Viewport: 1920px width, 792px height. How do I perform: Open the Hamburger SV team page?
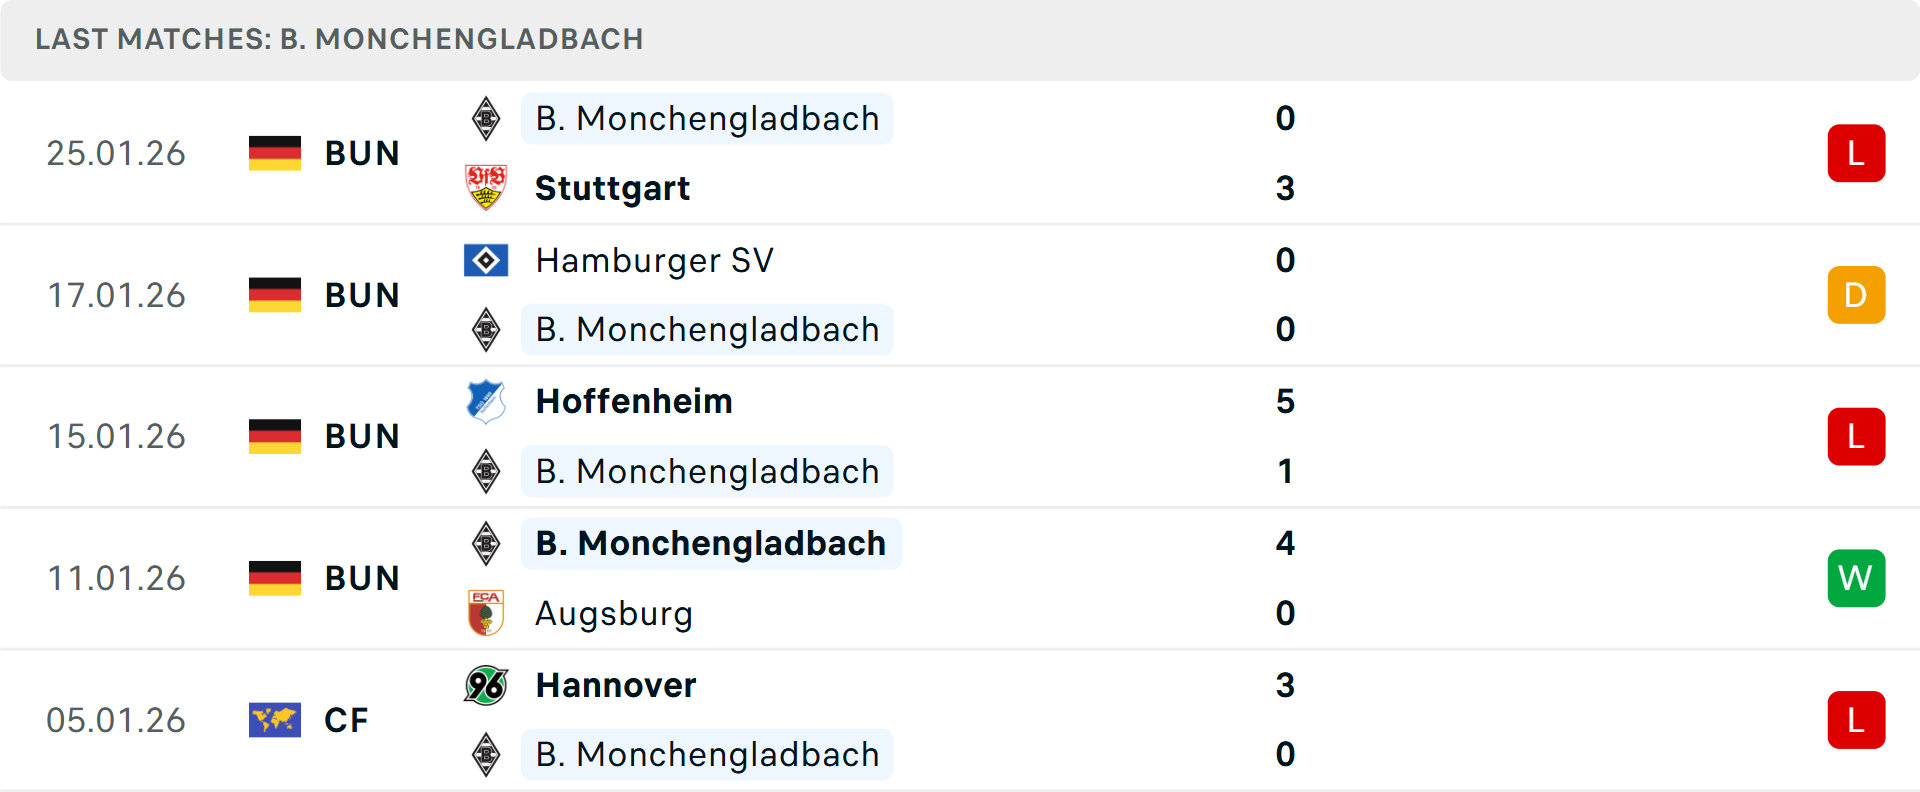(654, 260)
